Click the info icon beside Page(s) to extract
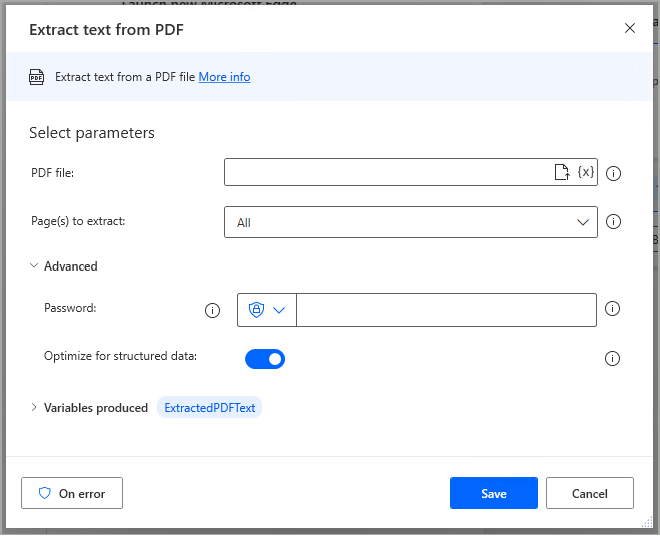The height and width of the screenshot is (536, 660). tap(614, 222)
